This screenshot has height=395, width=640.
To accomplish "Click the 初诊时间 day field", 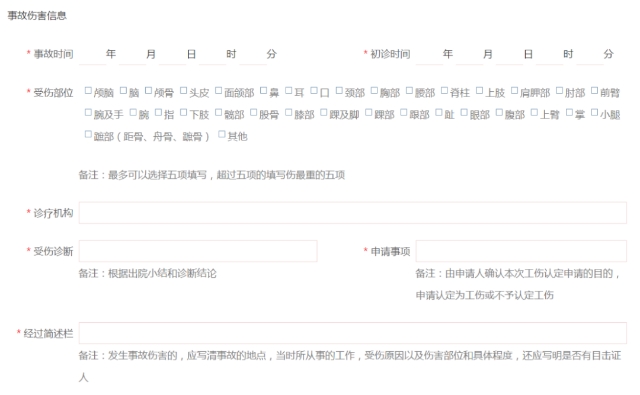I will [509, 55].
